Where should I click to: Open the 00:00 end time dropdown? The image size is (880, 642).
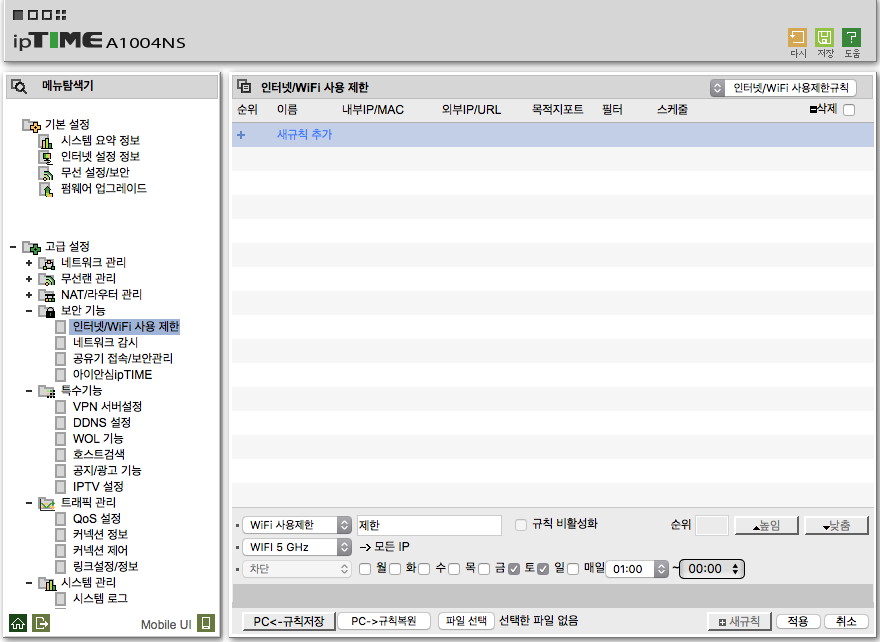click(x=712, y=568)
